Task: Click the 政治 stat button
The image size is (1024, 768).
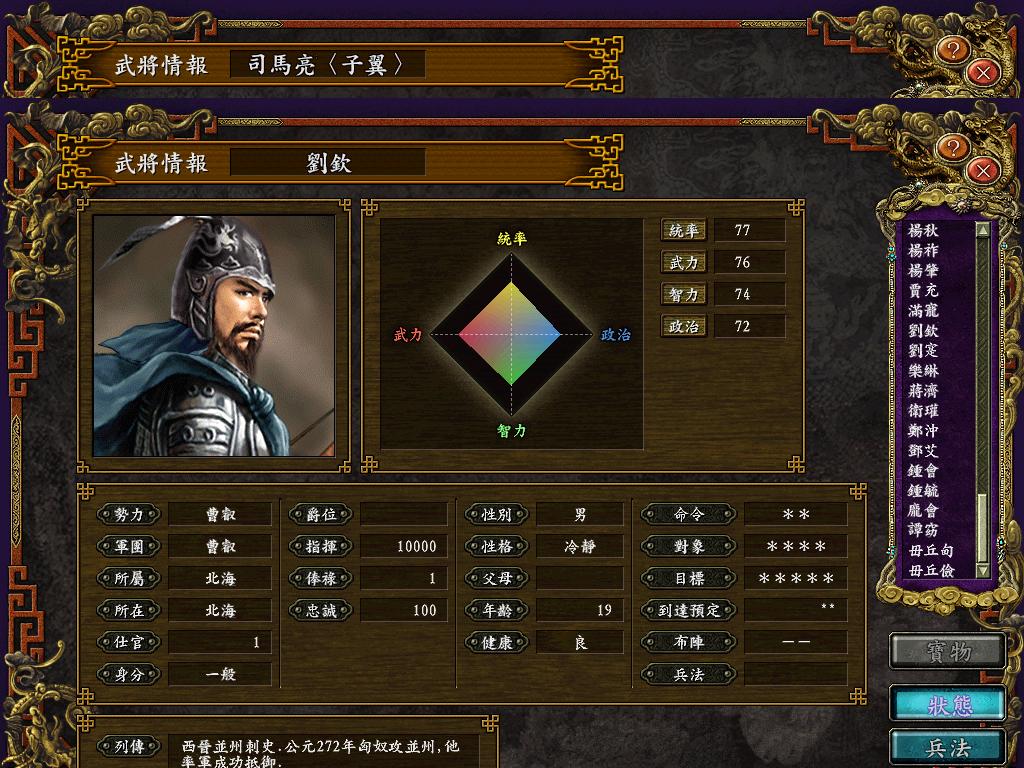Action: (x=684, y=327)
